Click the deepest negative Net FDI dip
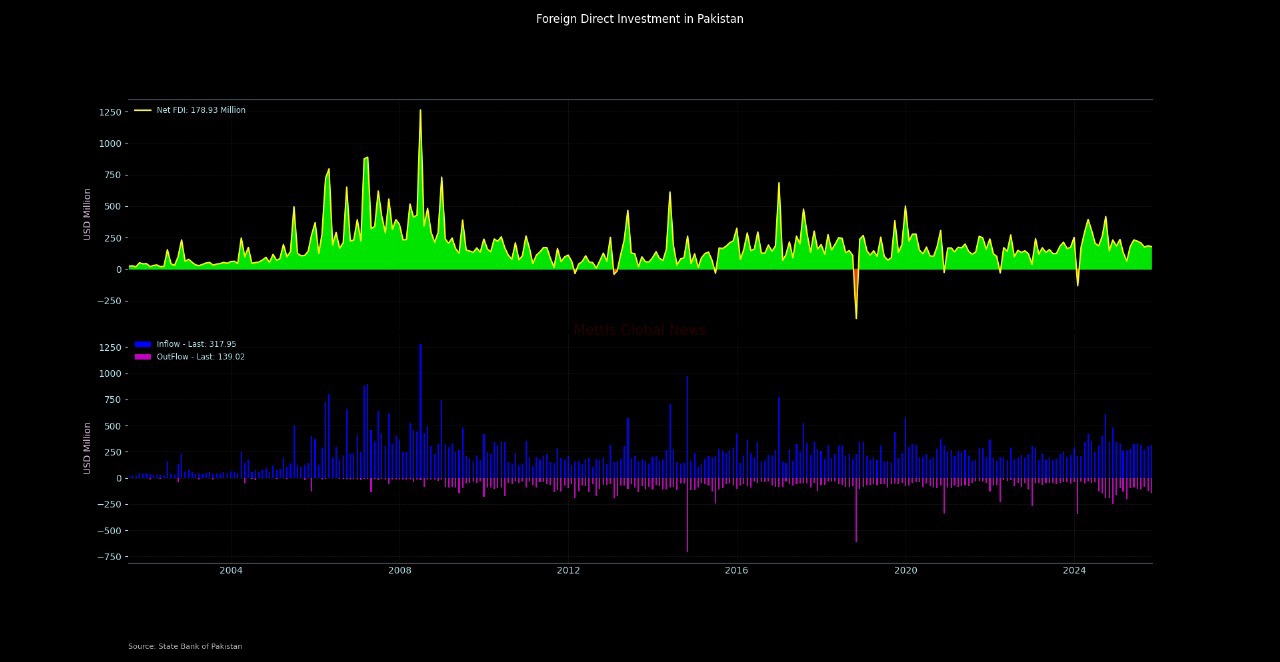1280x662 pixels. [x=856, y=316]
